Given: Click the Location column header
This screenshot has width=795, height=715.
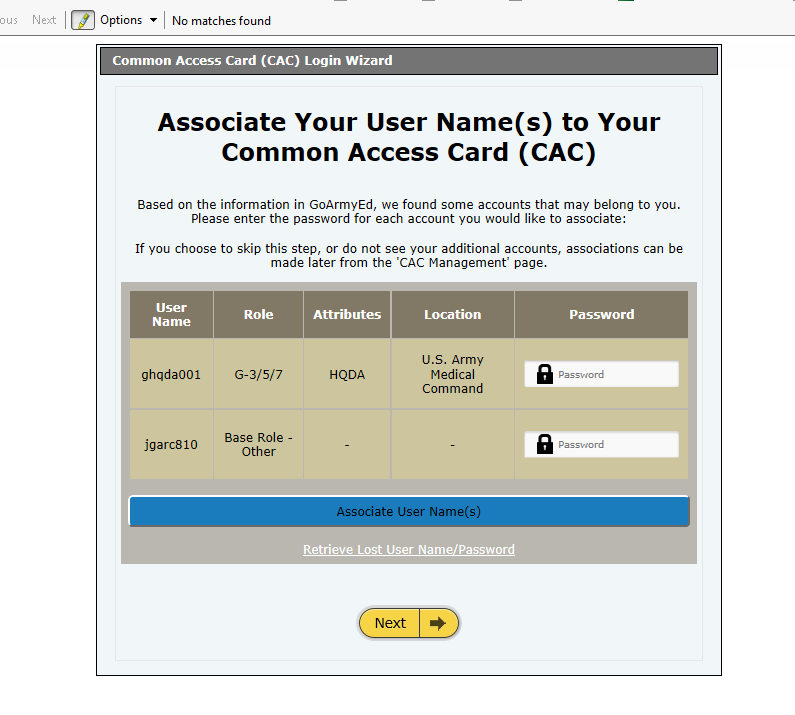Looking at the screenshot, I should click(453, 314).
